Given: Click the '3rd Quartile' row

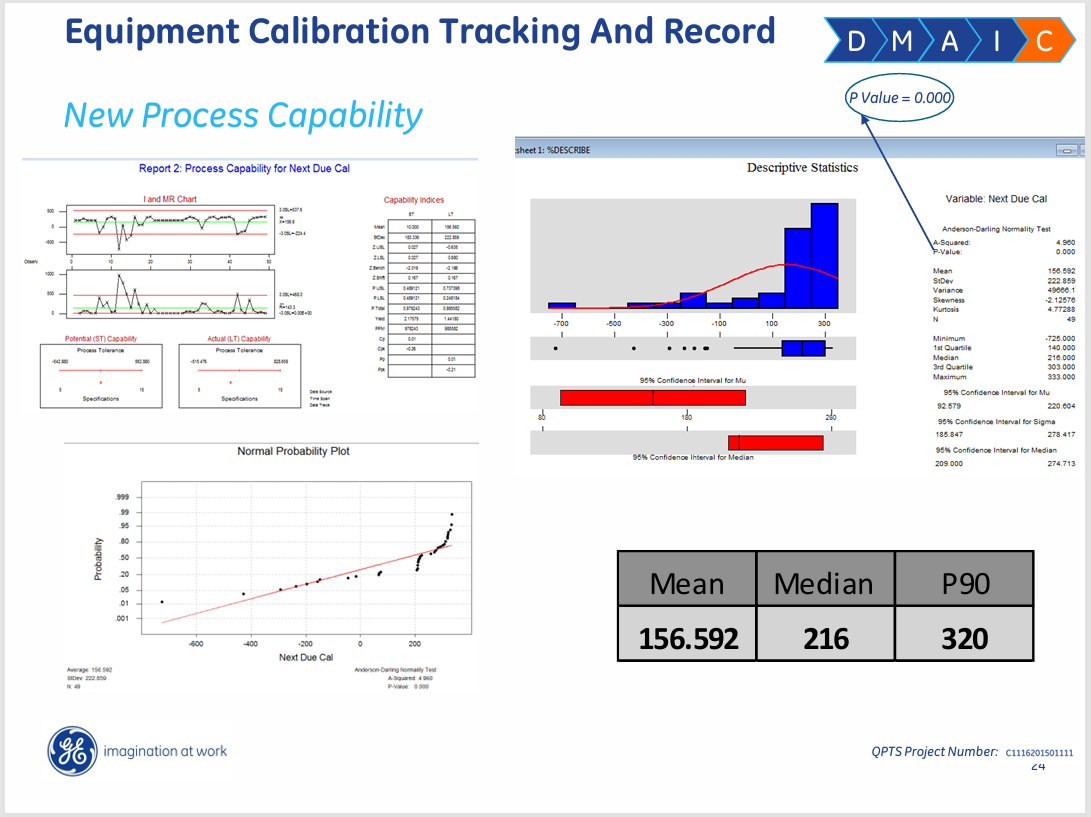Looking at the screenshot, I should click(x=1004, y=367).
